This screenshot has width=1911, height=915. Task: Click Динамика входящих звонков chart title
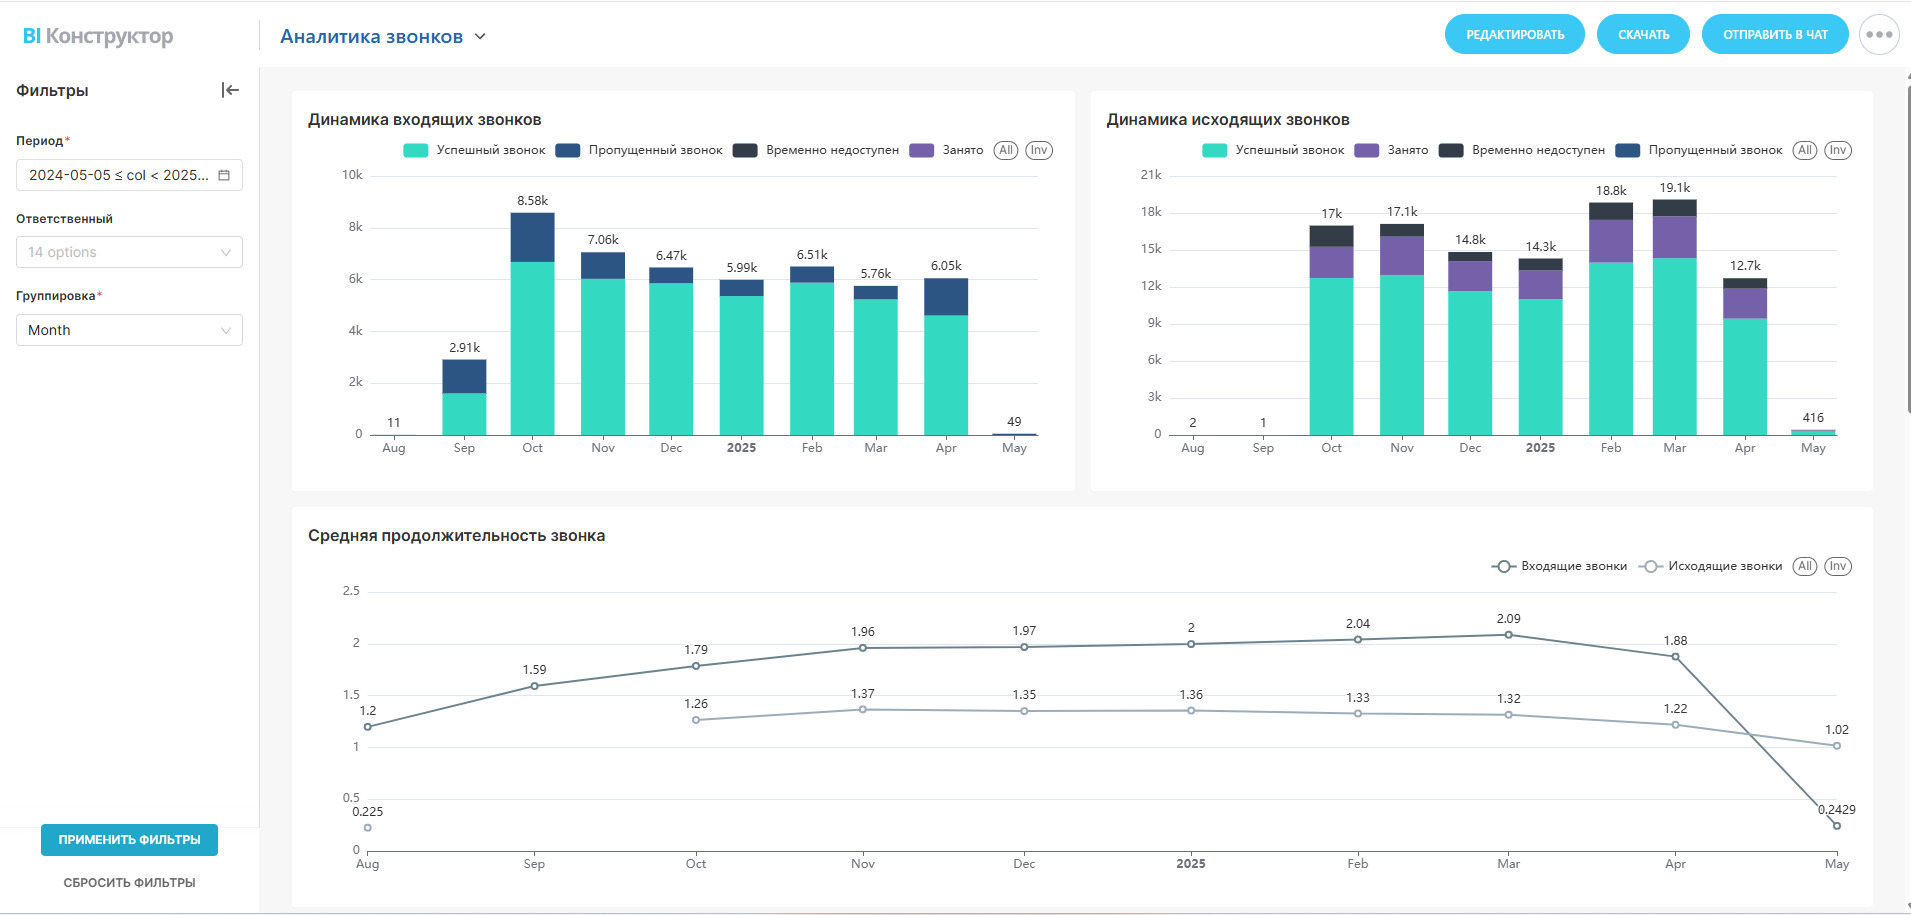pos(425,120)
